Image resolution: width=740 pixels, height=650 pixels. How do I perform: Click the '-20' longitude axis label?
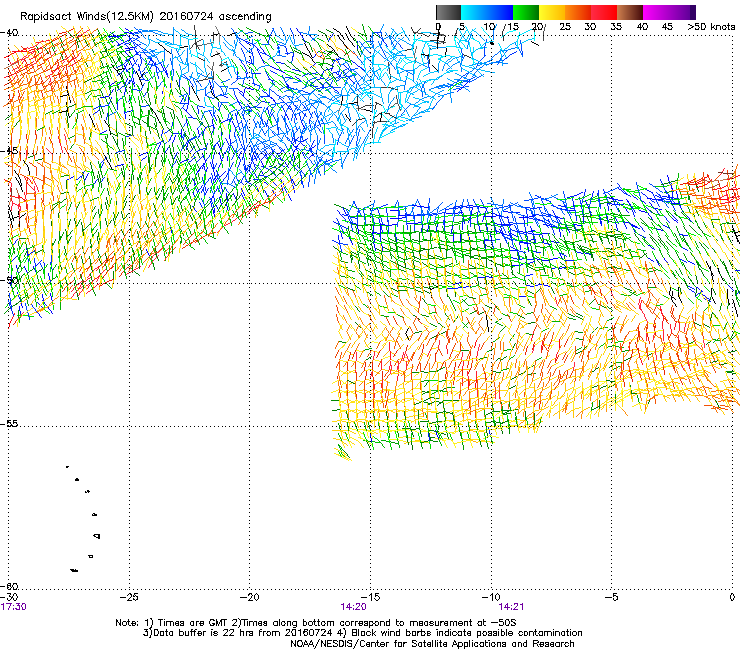[250, 597]
